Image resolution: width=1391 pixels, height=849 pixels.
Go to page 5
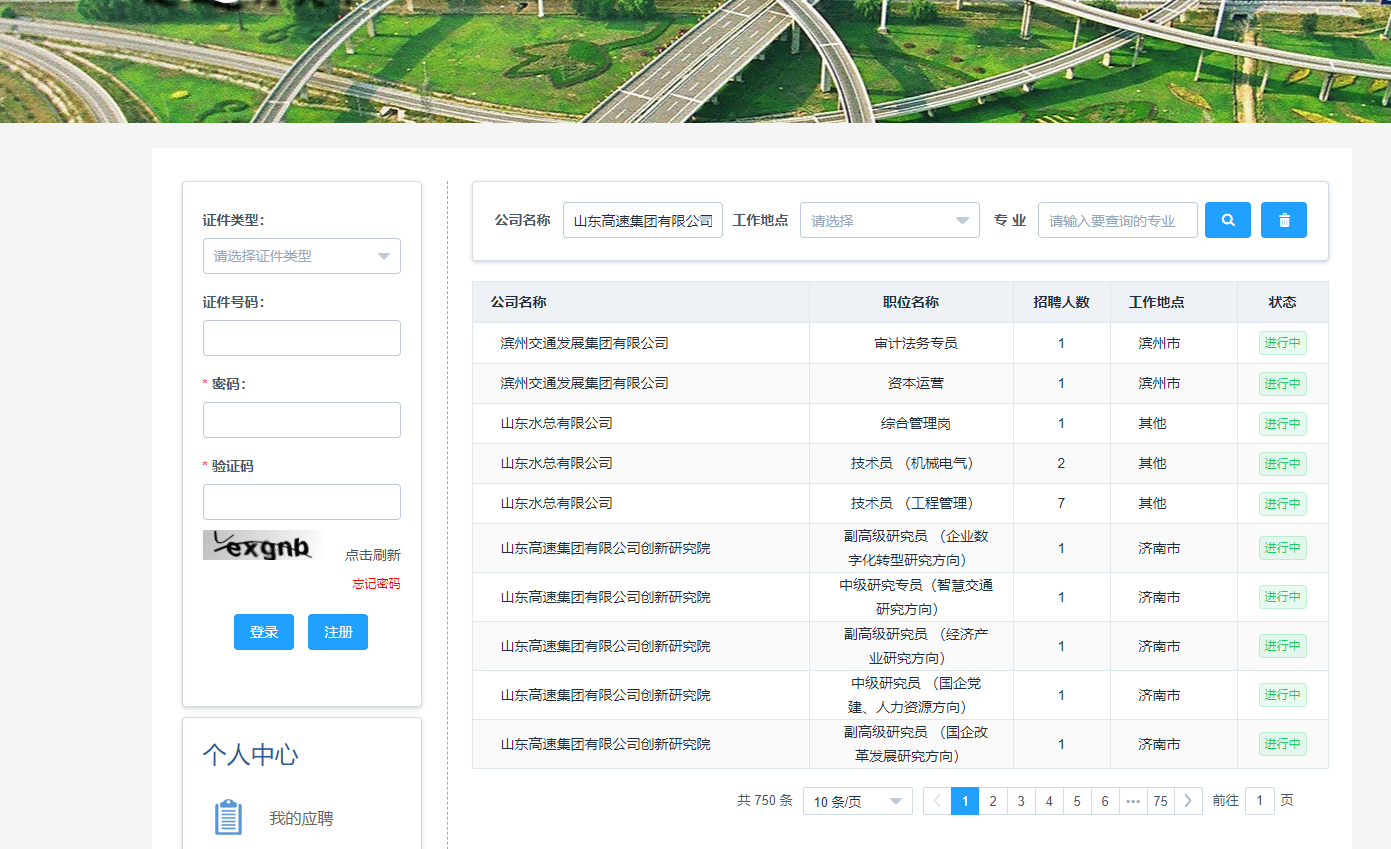point(1077,801)
